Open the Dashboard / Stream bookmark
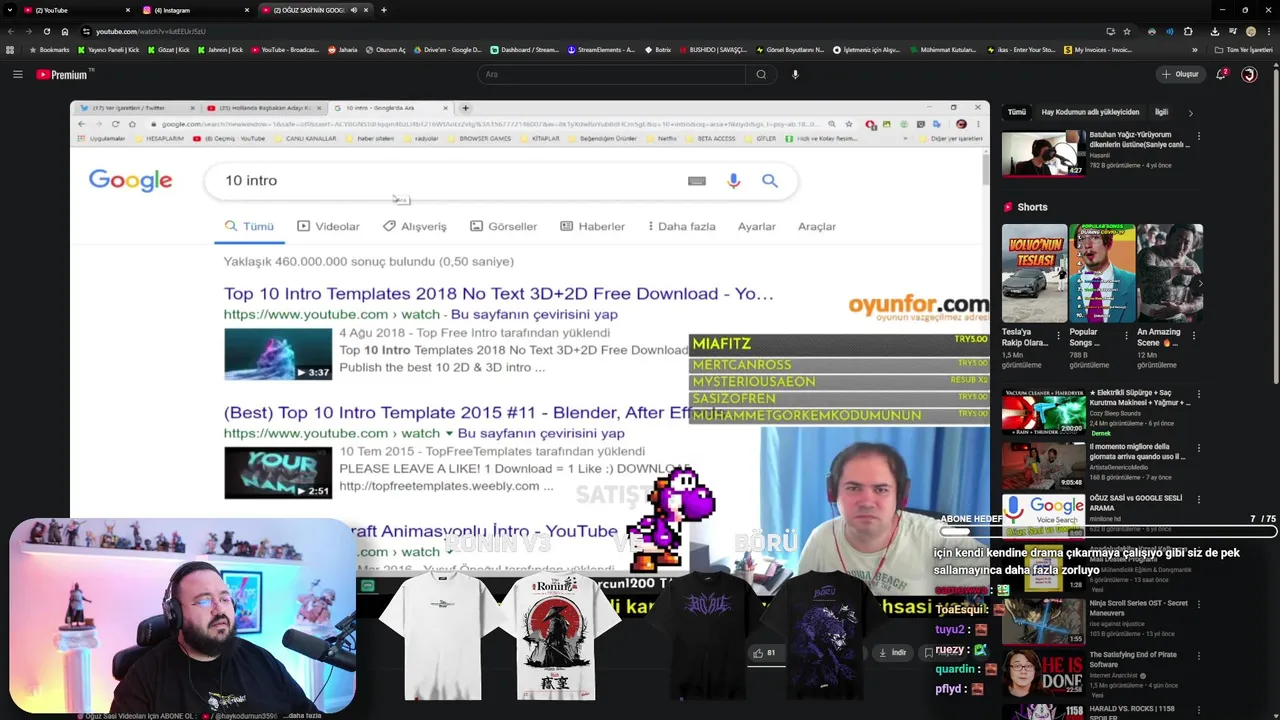The width and height of the screenshot is (1280, 720). 524,49
